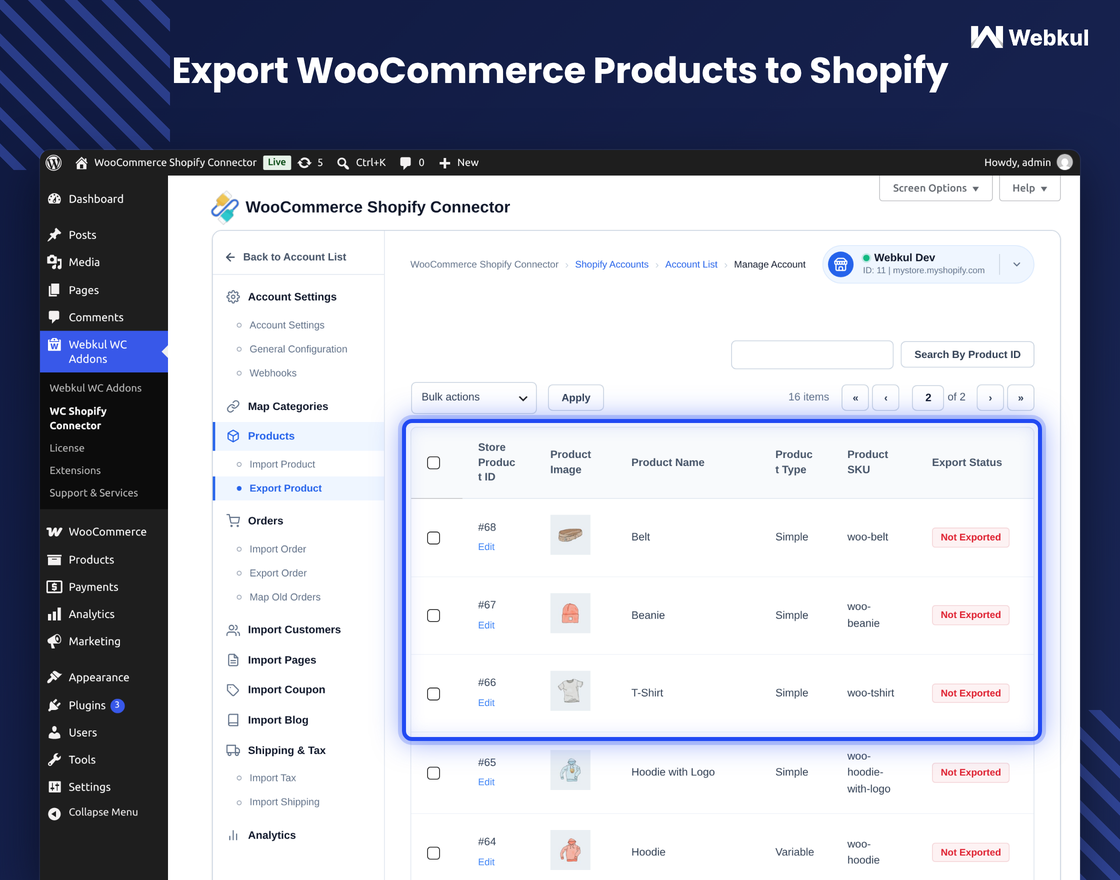The image size is (1120, 880).
Task: Click the Payments dollar icon
Action: click(x=54, y=587)
